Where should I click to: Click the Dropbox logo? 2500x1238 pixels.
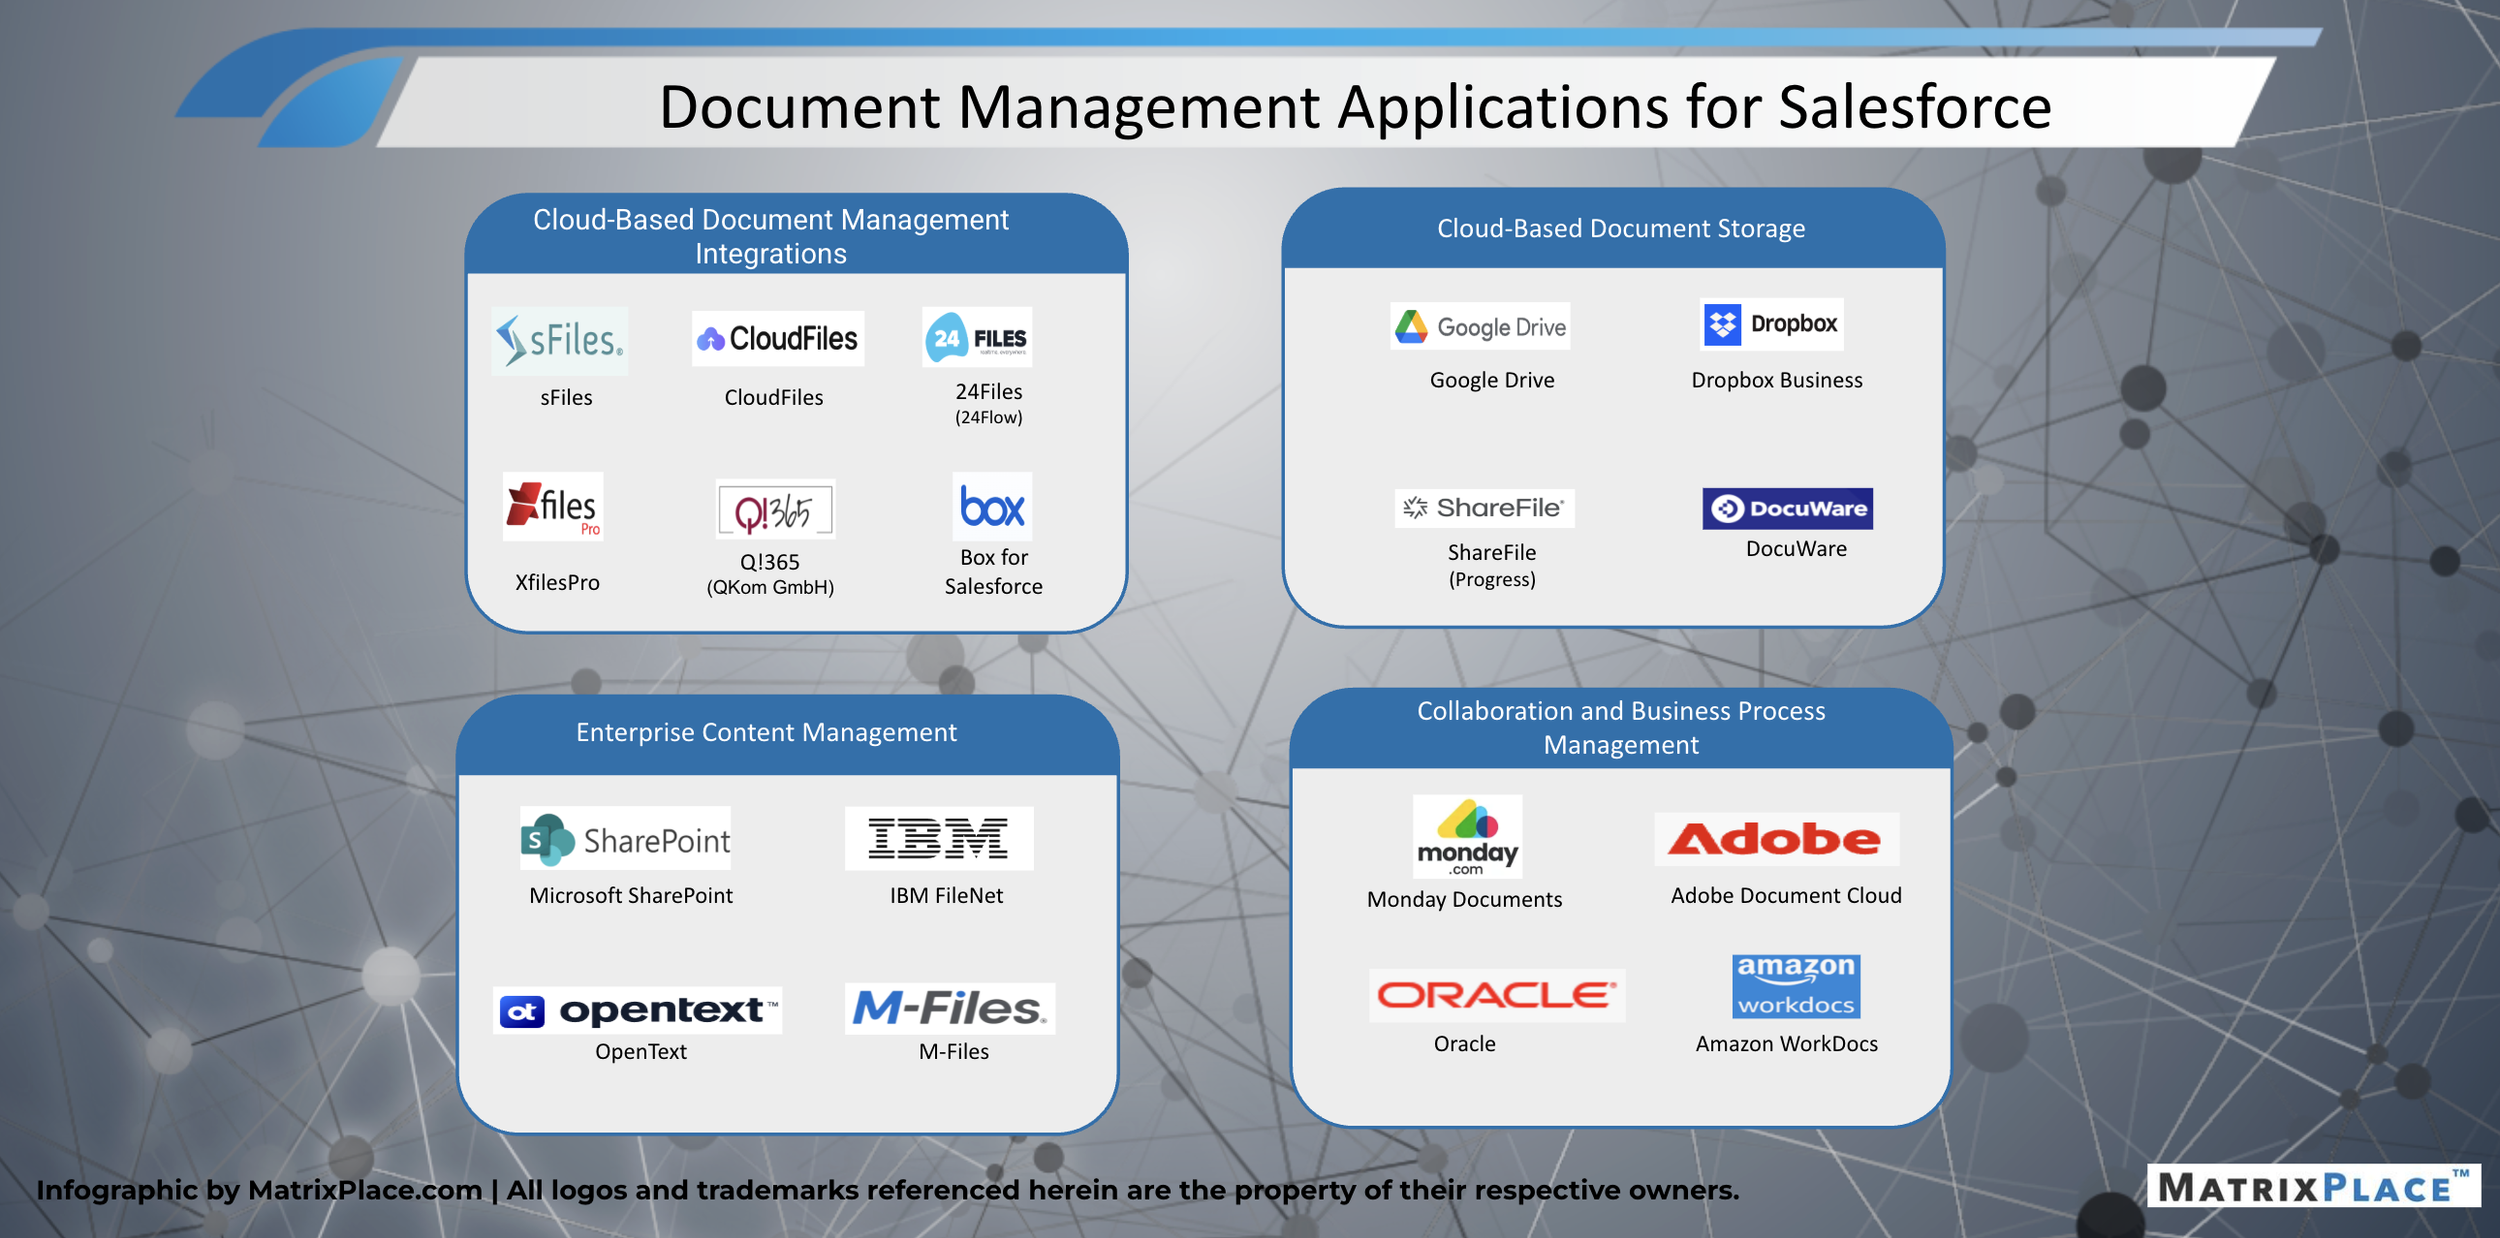pyautogui.click(x=1771, y=324)
